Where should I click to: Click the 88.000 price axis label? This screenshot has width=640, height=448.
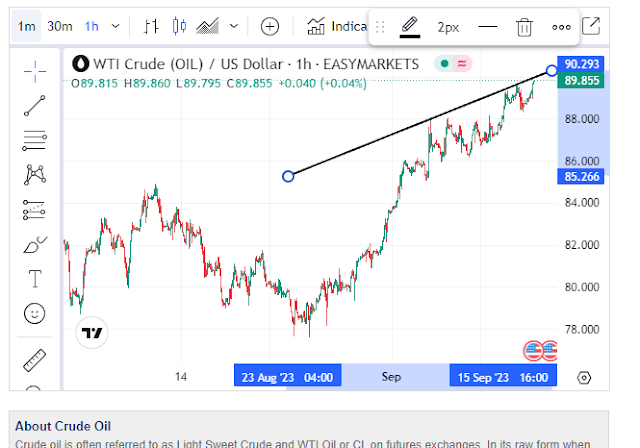coord(582,119)
